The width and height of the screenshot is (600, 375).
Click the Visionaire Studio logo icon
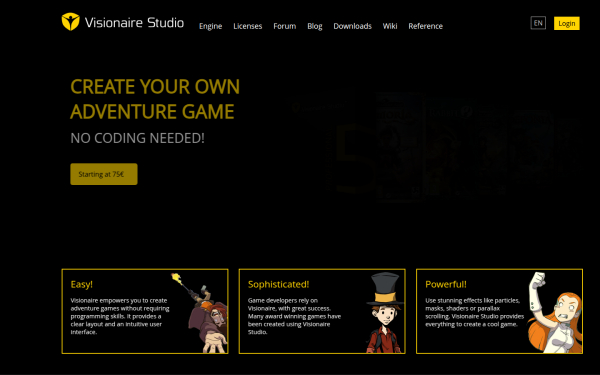point(70,21)
